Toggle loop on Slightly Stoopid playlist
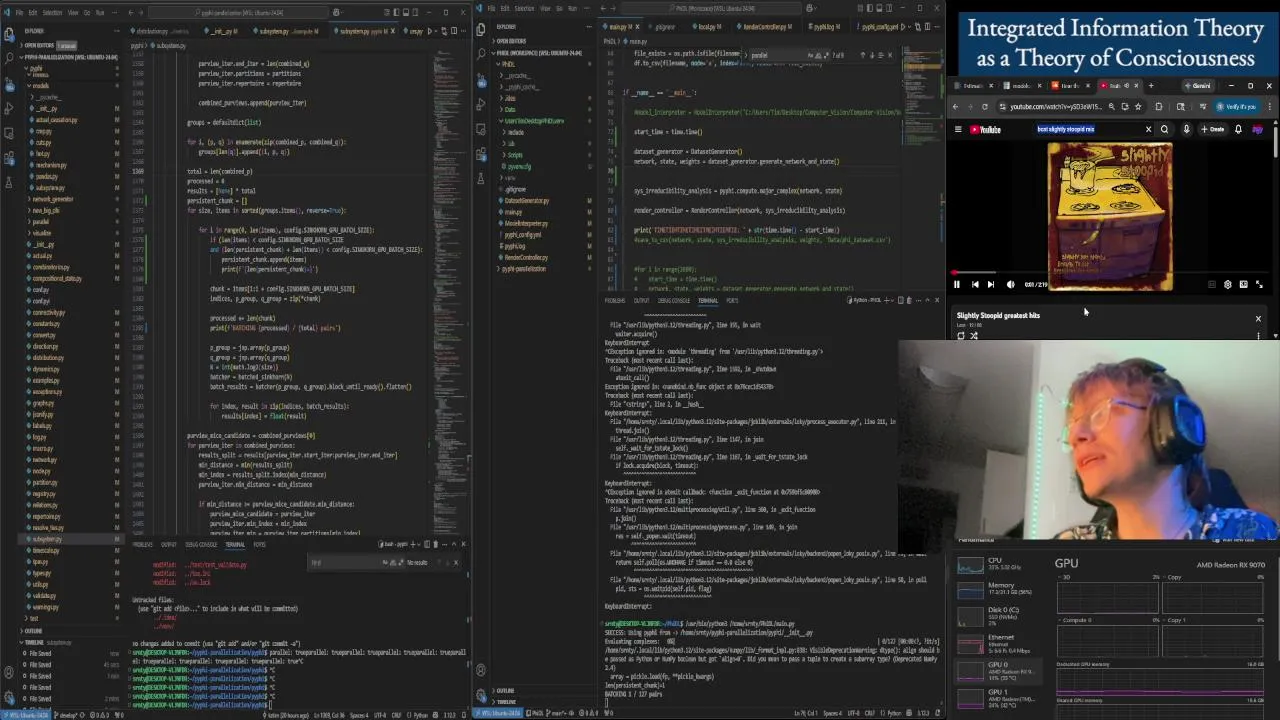 pyautogui.click(x=961, y=336)
